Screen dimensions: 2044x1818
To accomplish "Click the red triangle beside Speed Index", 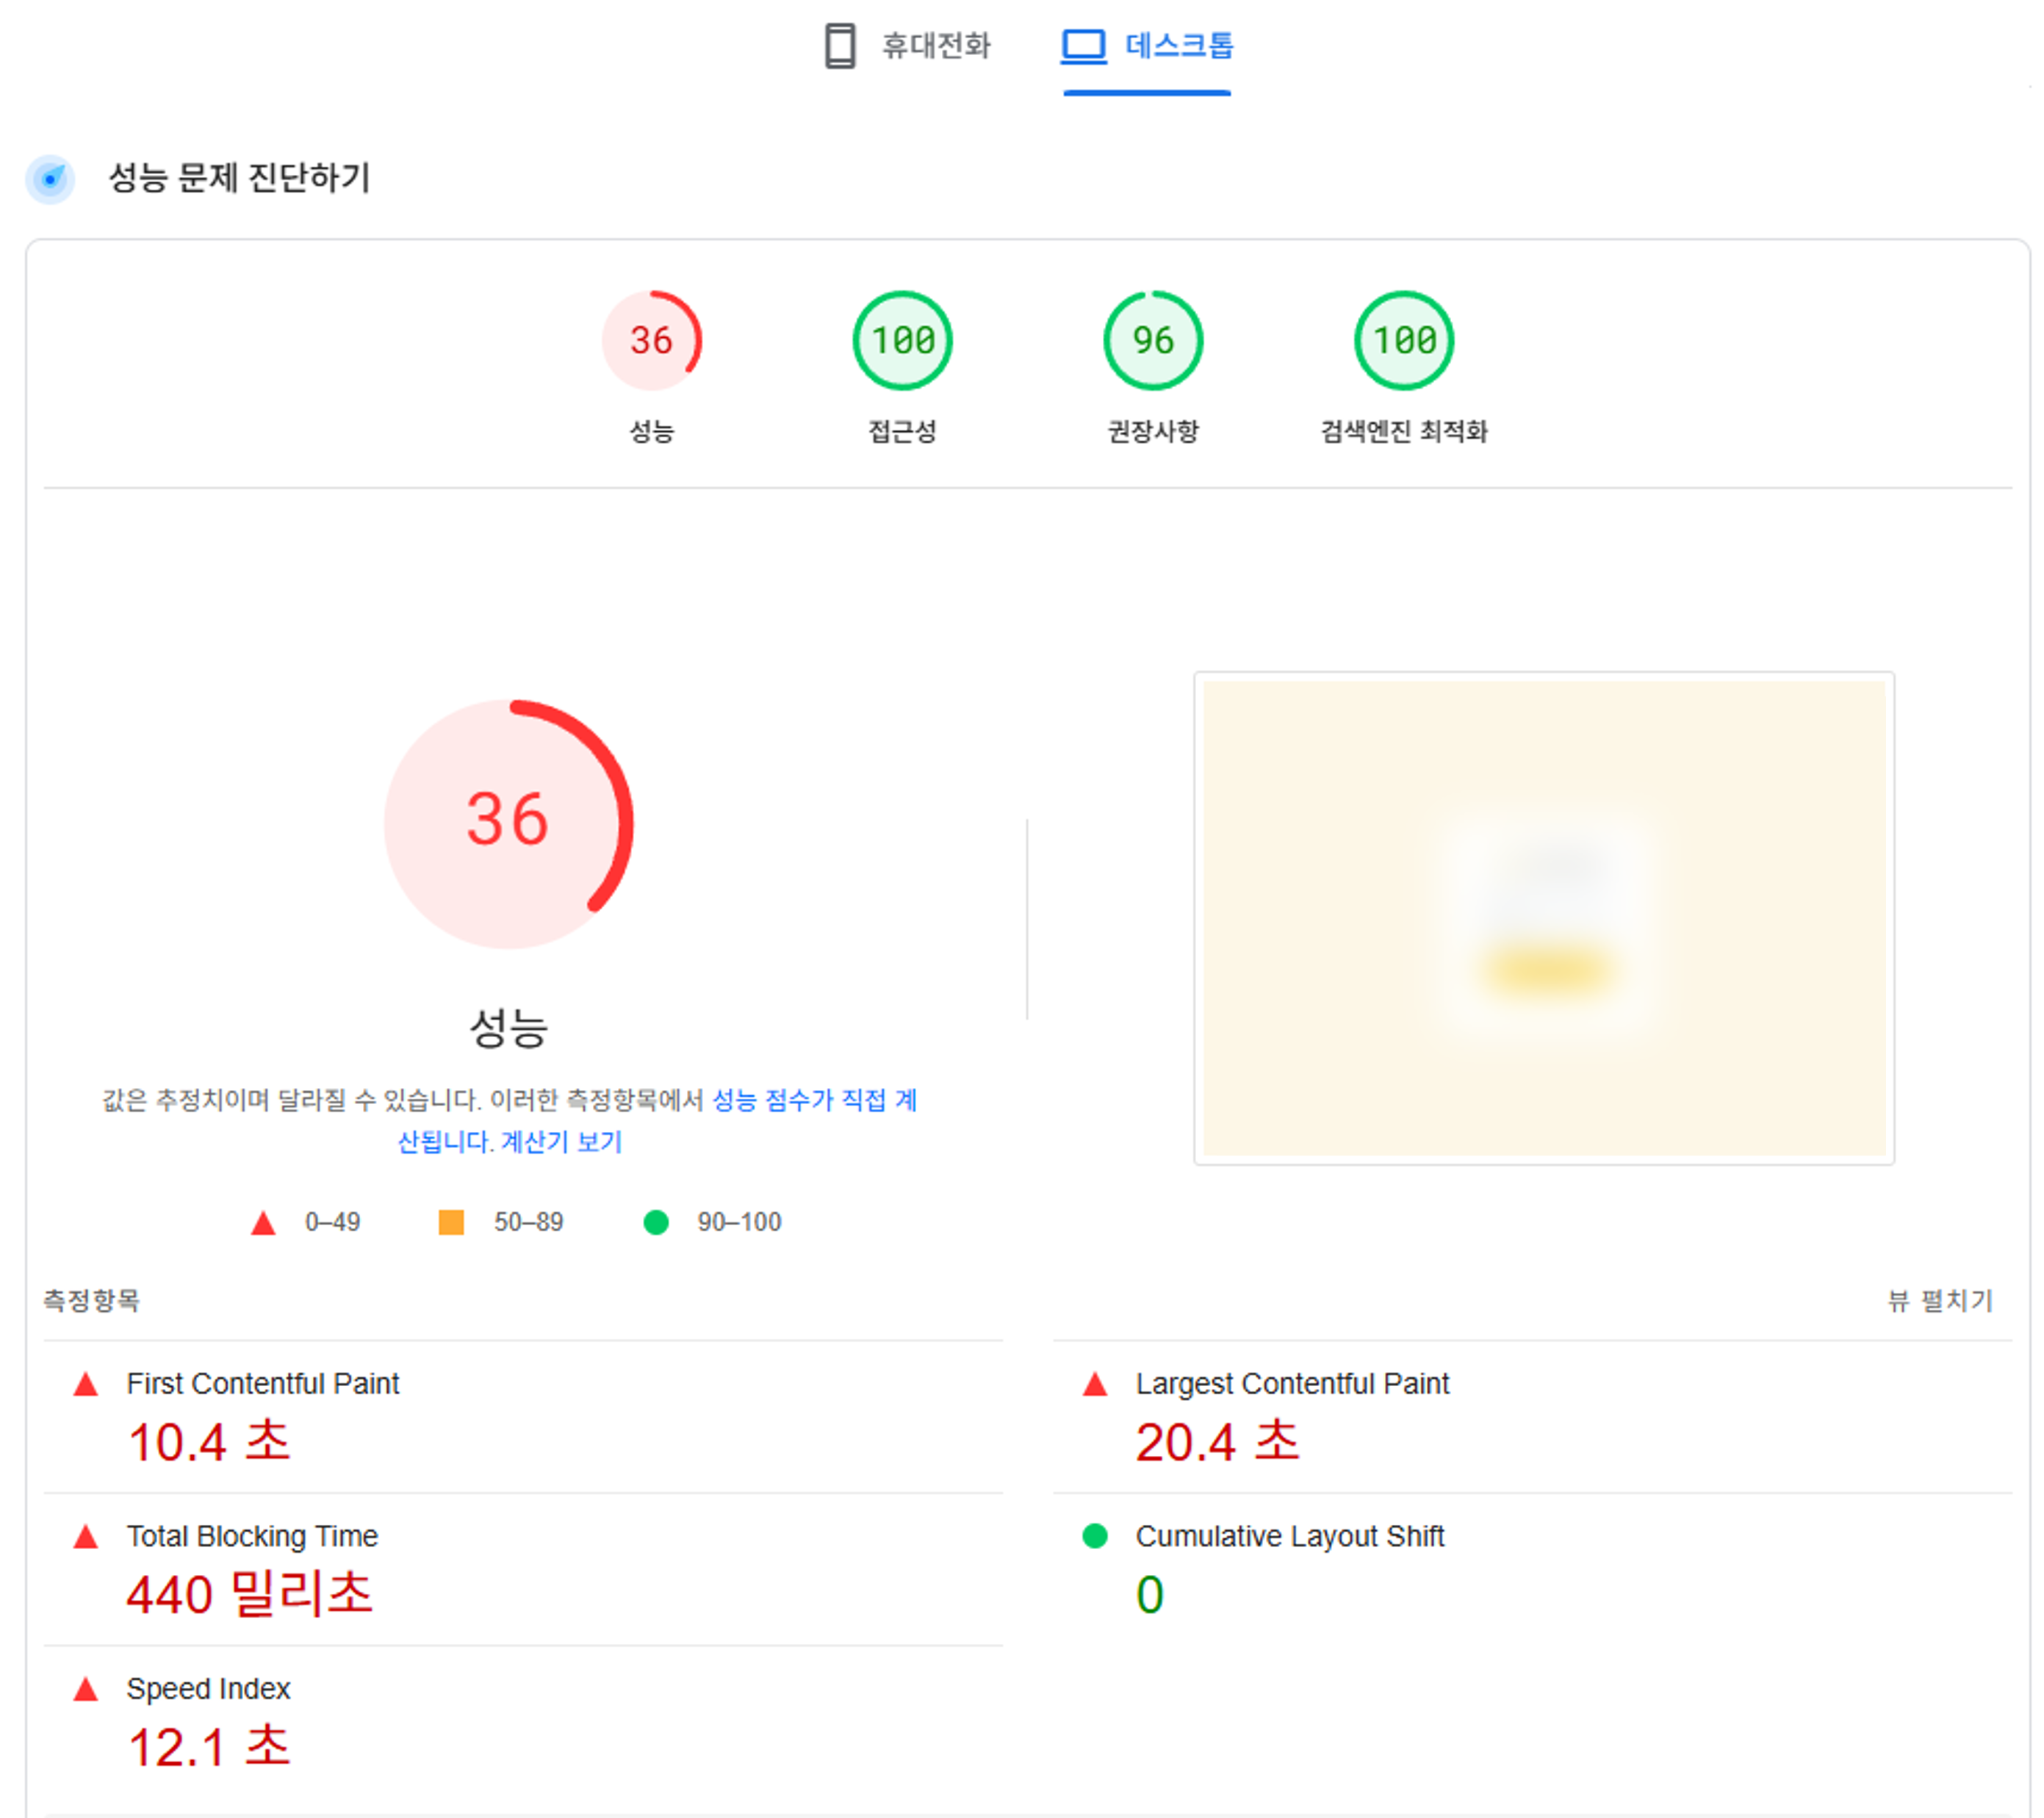I will click(x=86, y=1689).
